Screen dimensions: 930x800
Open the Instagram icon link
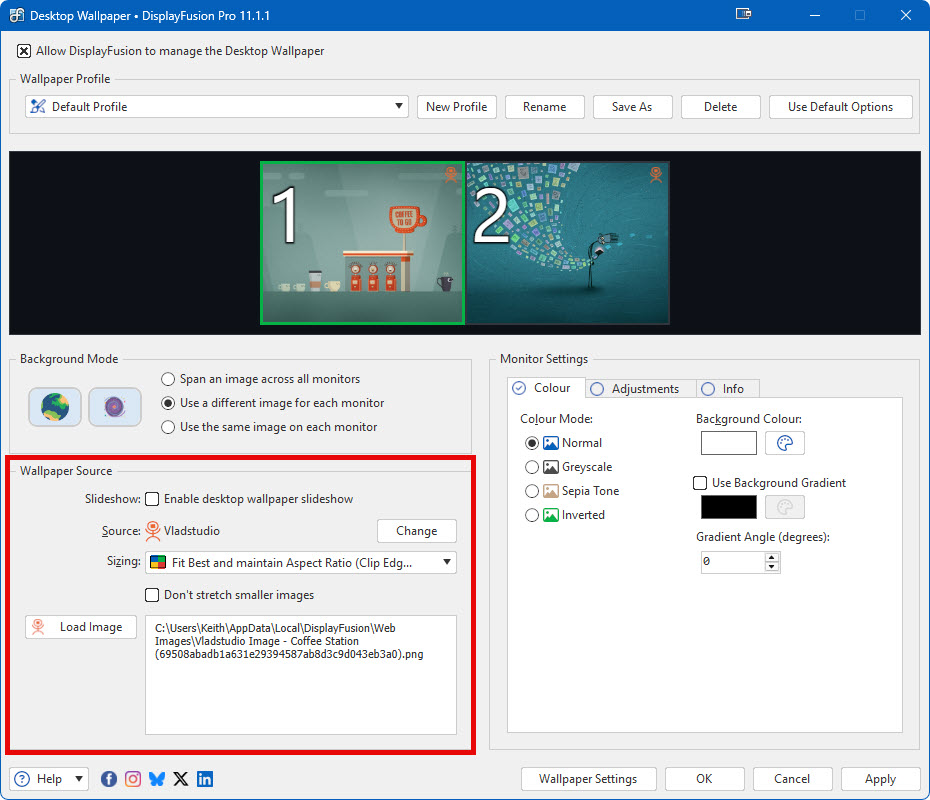click(133, 779)
